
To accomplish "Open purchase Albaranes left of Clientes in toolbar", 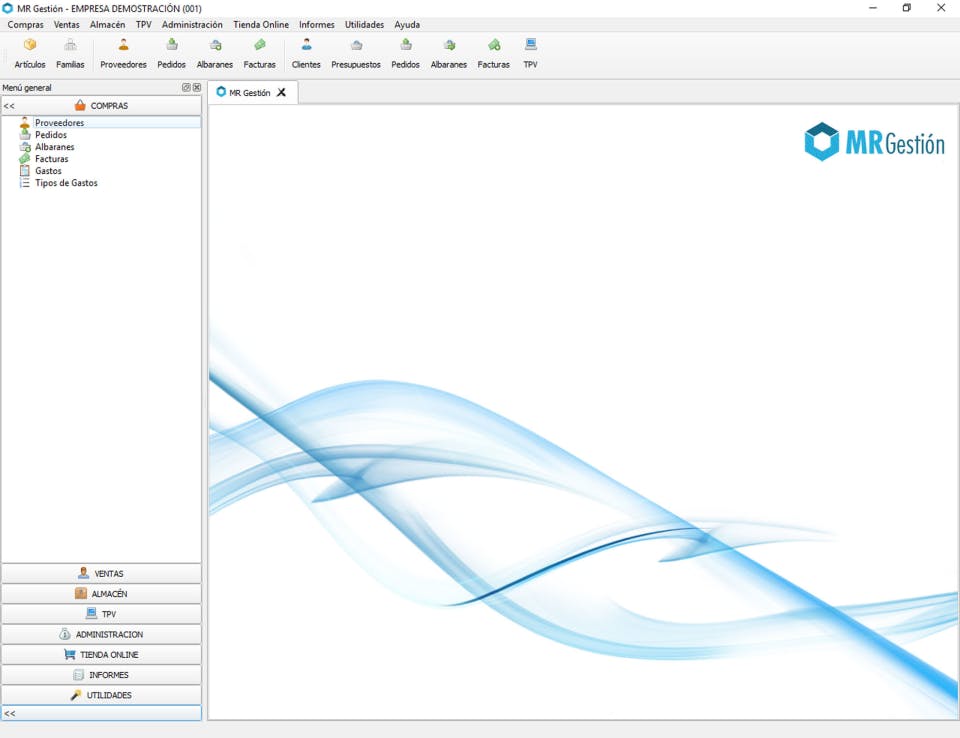I will tap(215, 53).
